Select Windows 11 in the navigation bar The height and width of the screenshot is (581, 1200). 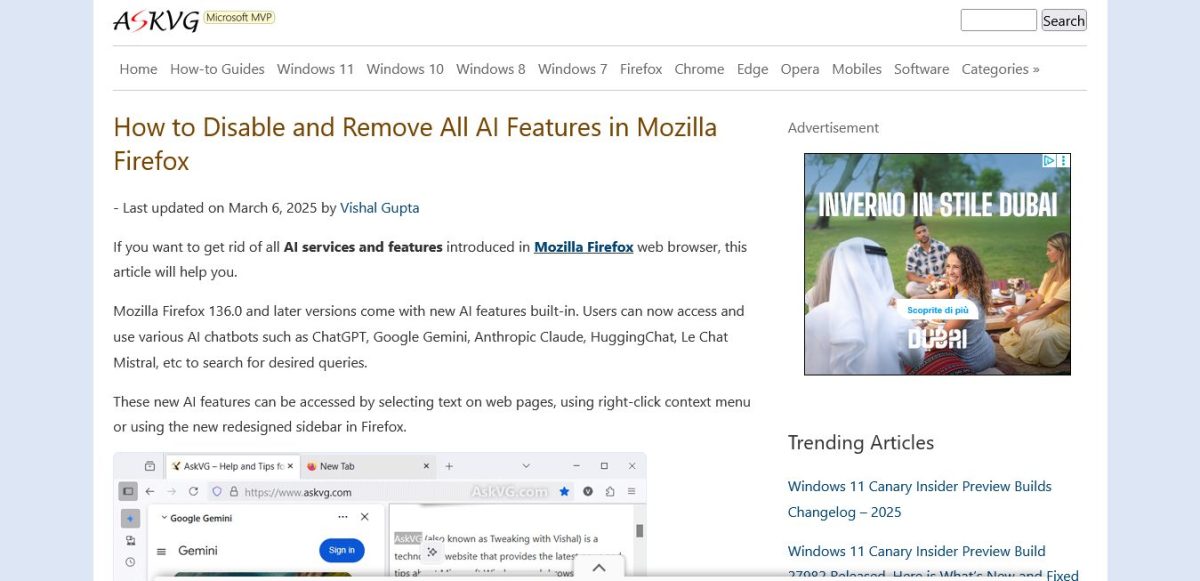coord(315,69)
